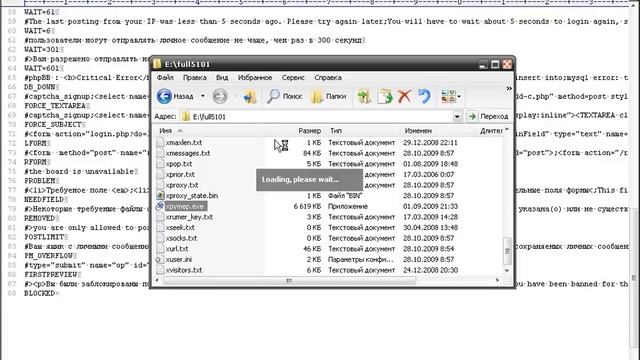Click editor line DB_DOWN
Image resolution: width=640 pixels, height=360 pixels.
pyautogui.click(x=40, y=87)
